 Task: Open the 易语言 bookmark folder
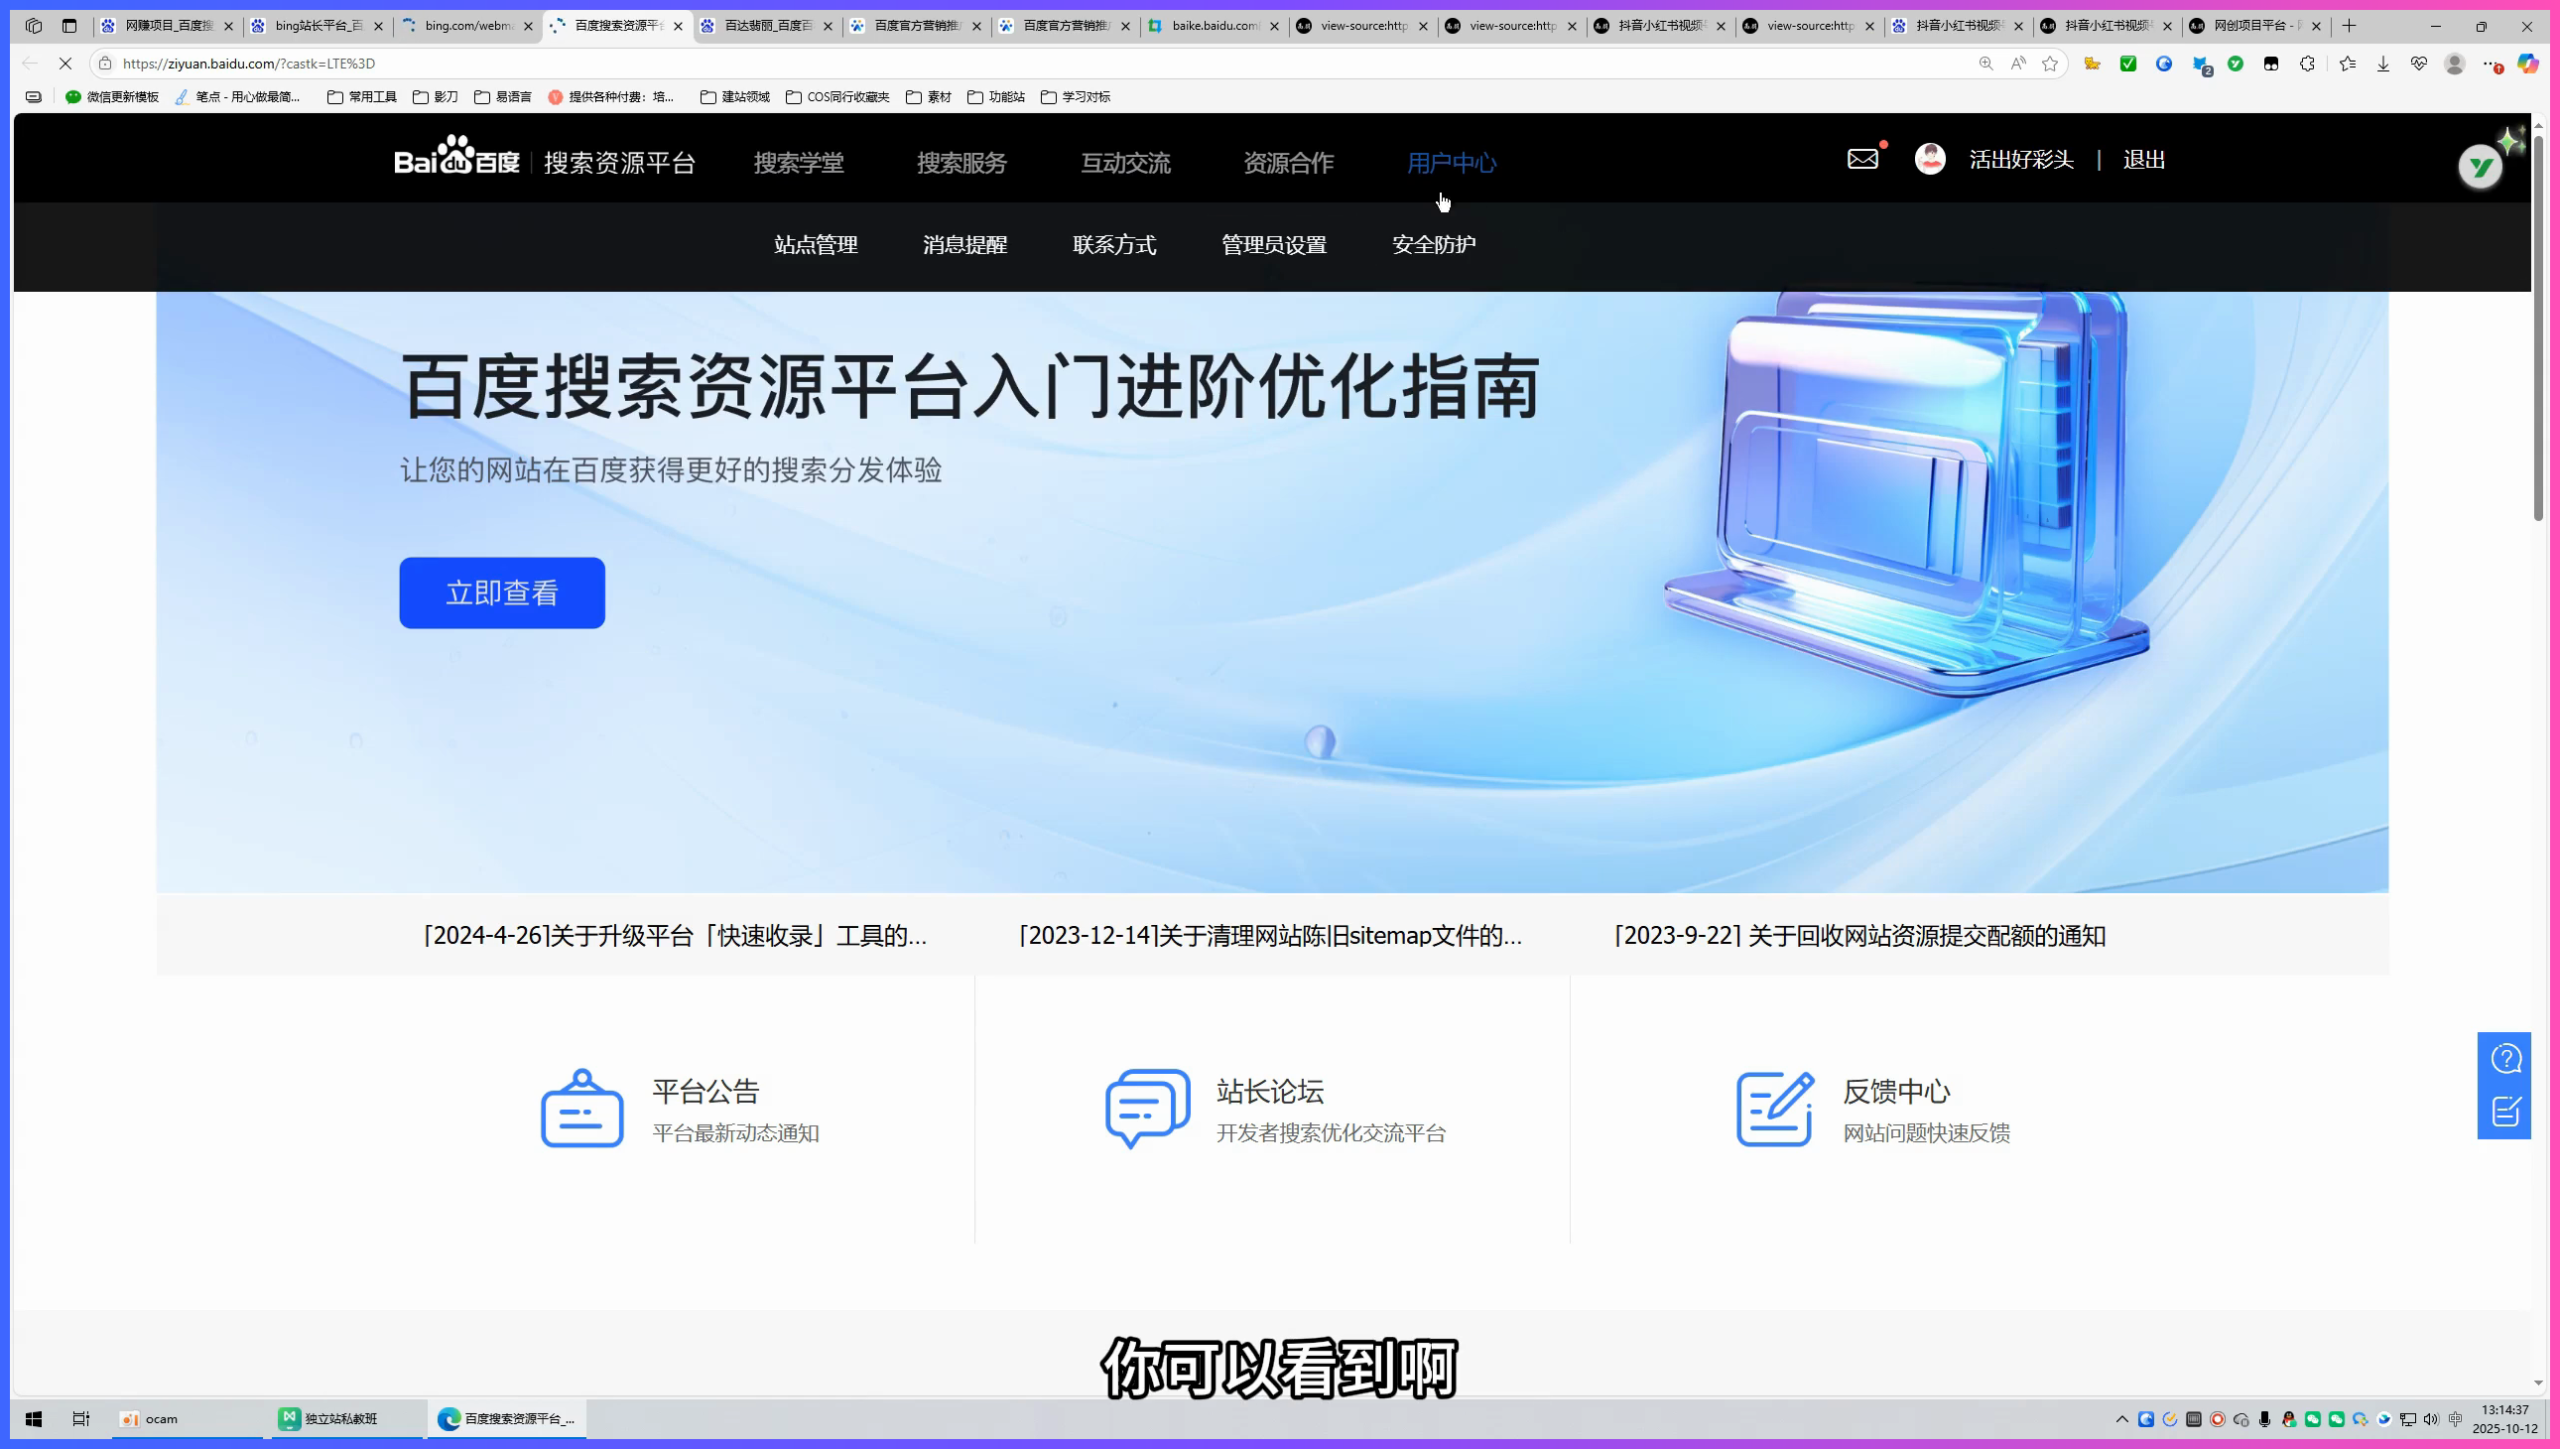[502, 97]
